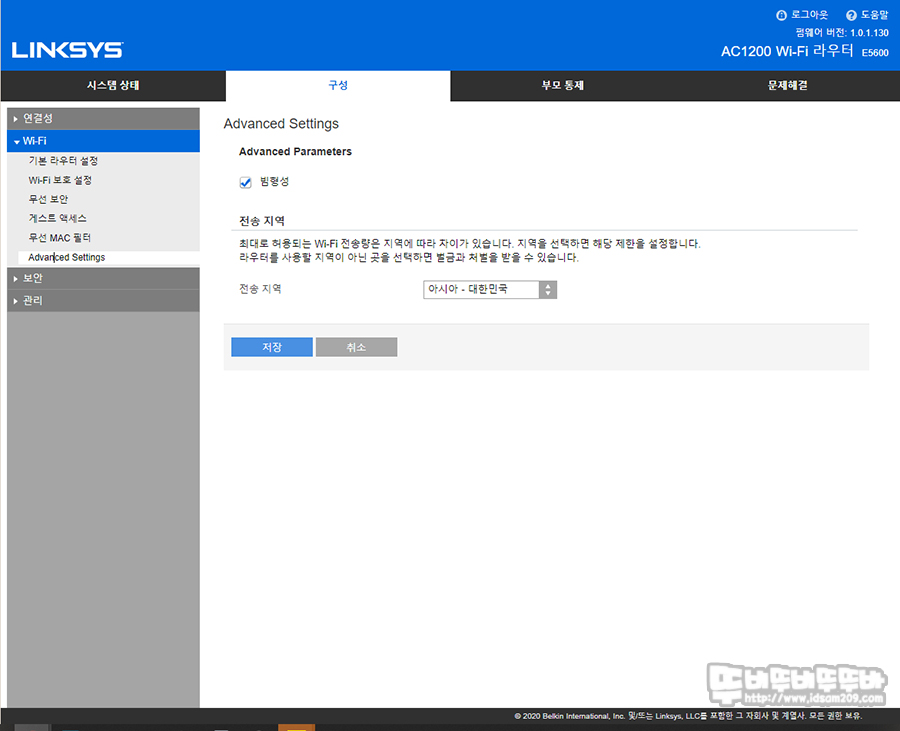Select 무선 보안 menu item
900x731 pixels.
pos(48,199)
